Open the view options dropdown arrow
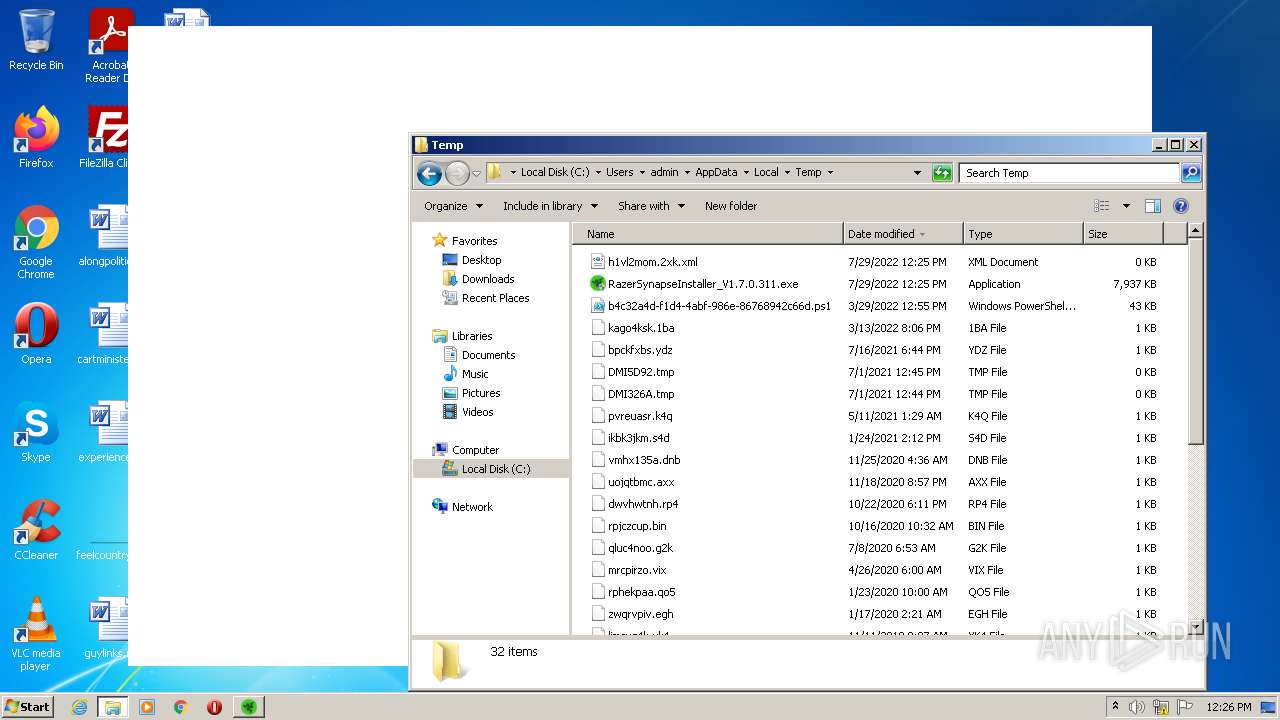 pos(1125,206)
